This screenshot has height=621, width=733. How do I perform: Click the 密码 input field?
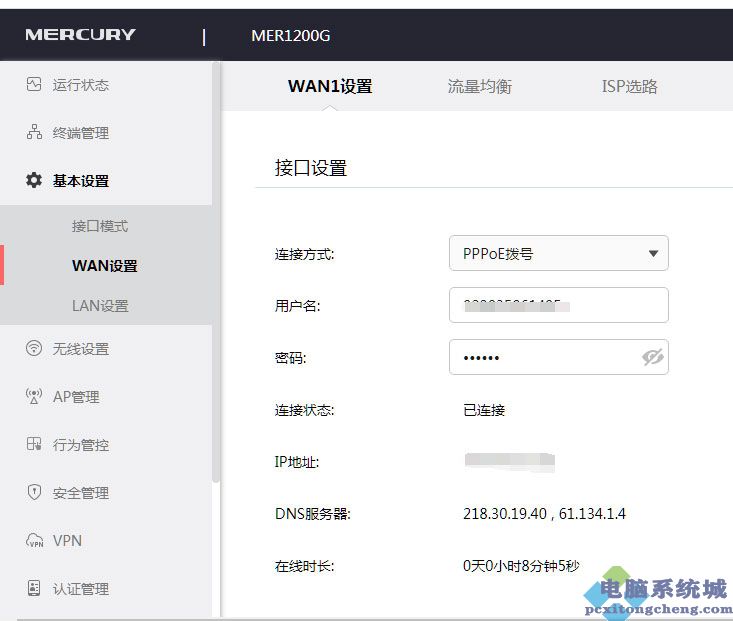tap(559, 357)
